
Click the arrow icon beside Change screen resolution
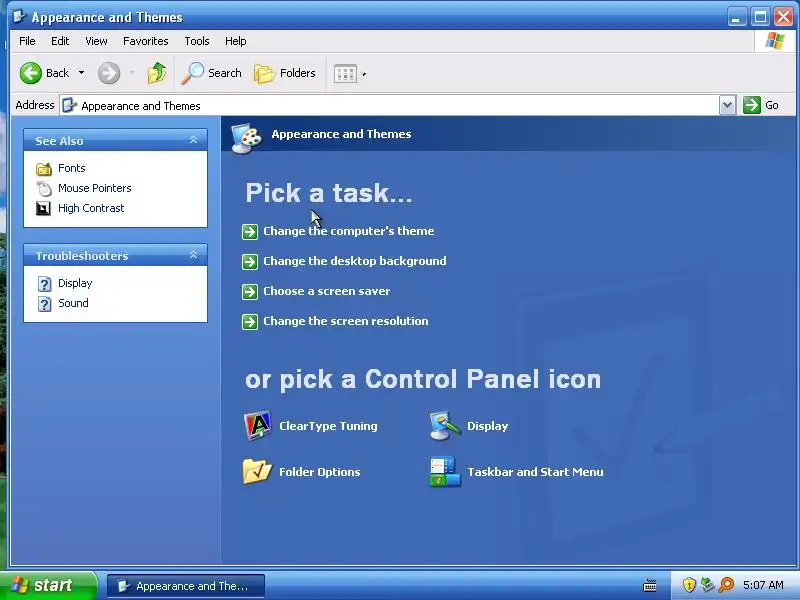pos(249,322)
